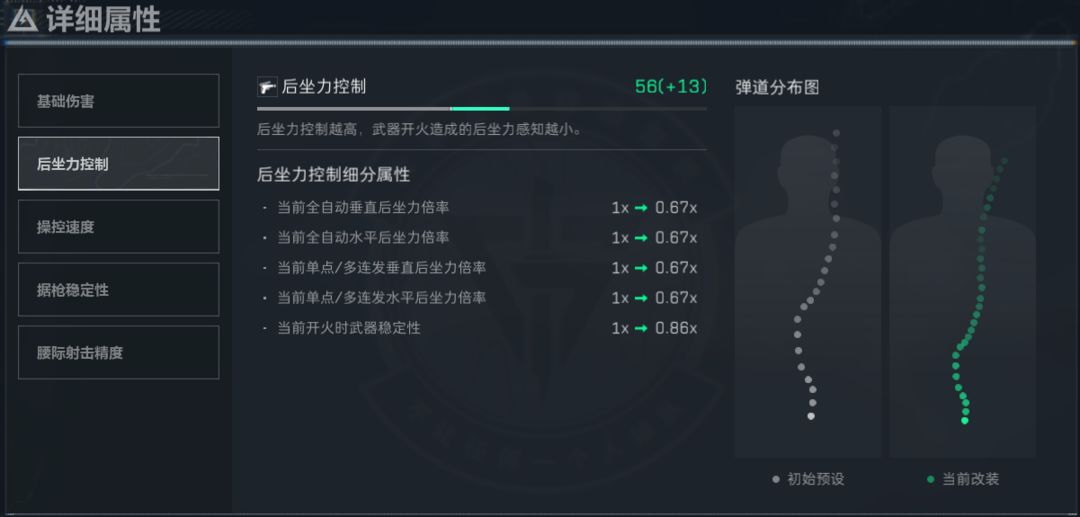Screen dimensions: 1080x517
Task: Switch to the 操控速度 tab
Action: pyautogui.click(x=118, y=227)
